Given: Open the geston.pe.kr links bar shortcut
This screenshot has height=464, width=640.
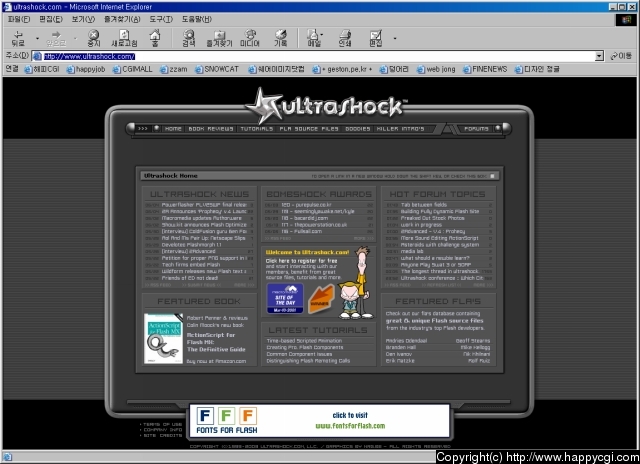Looking at the screenshot, I should [x=342, y=69].
